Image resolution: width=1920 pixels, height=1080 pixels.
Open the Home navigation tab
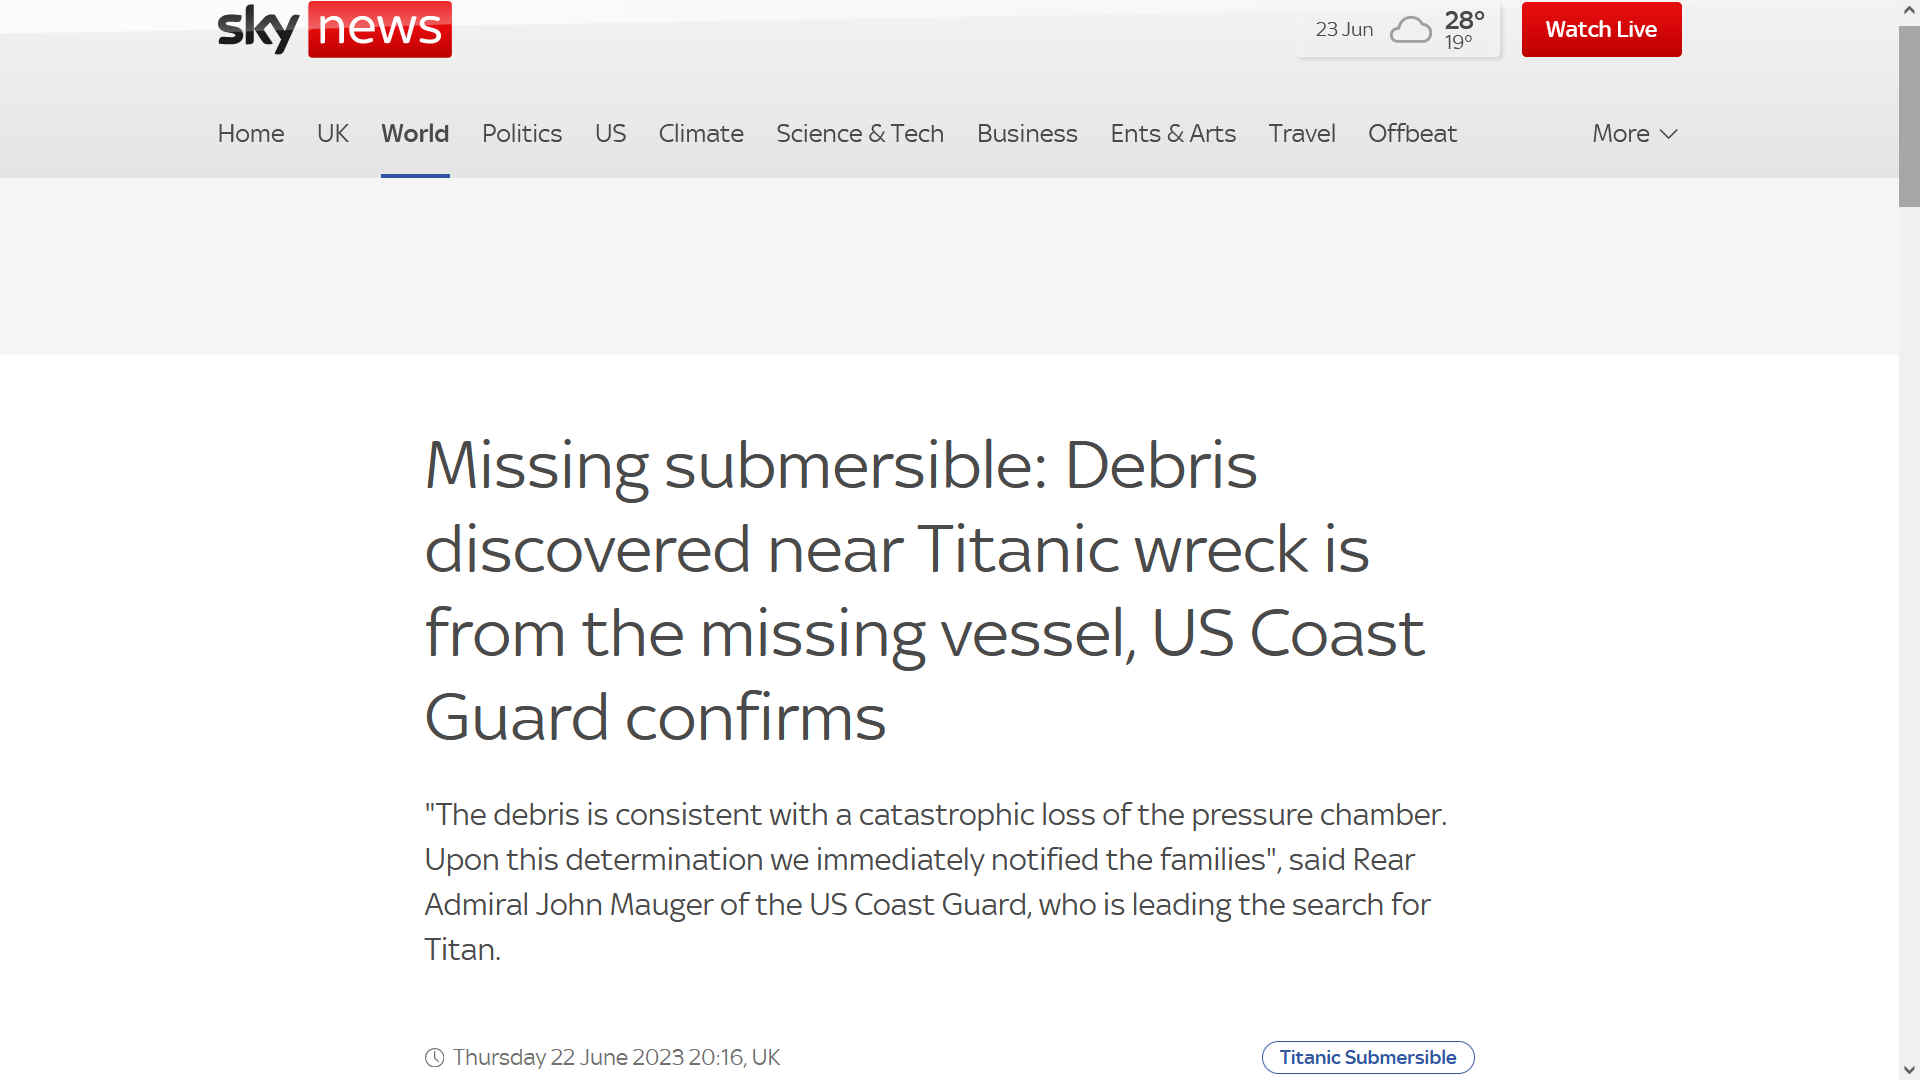coord(250,134)
